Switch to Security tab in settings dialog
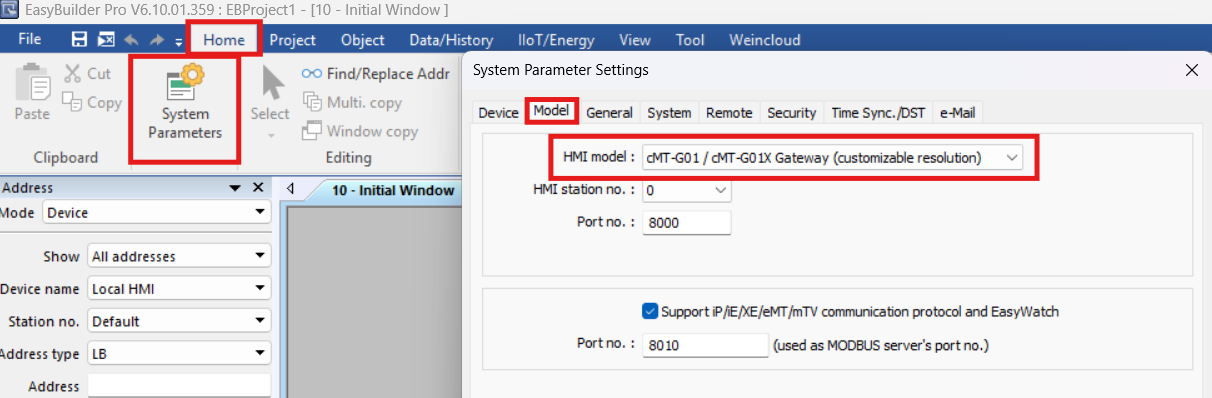Viewport: 1212px width, 398px height. tap(792, 112)
